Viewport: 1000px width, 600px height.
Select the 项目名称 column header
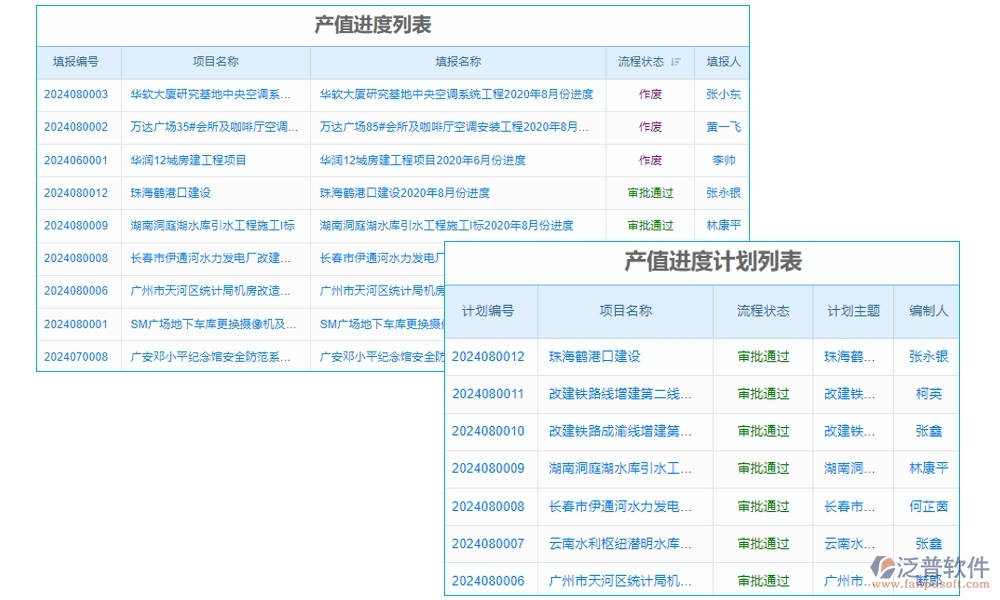coord(213,61)
